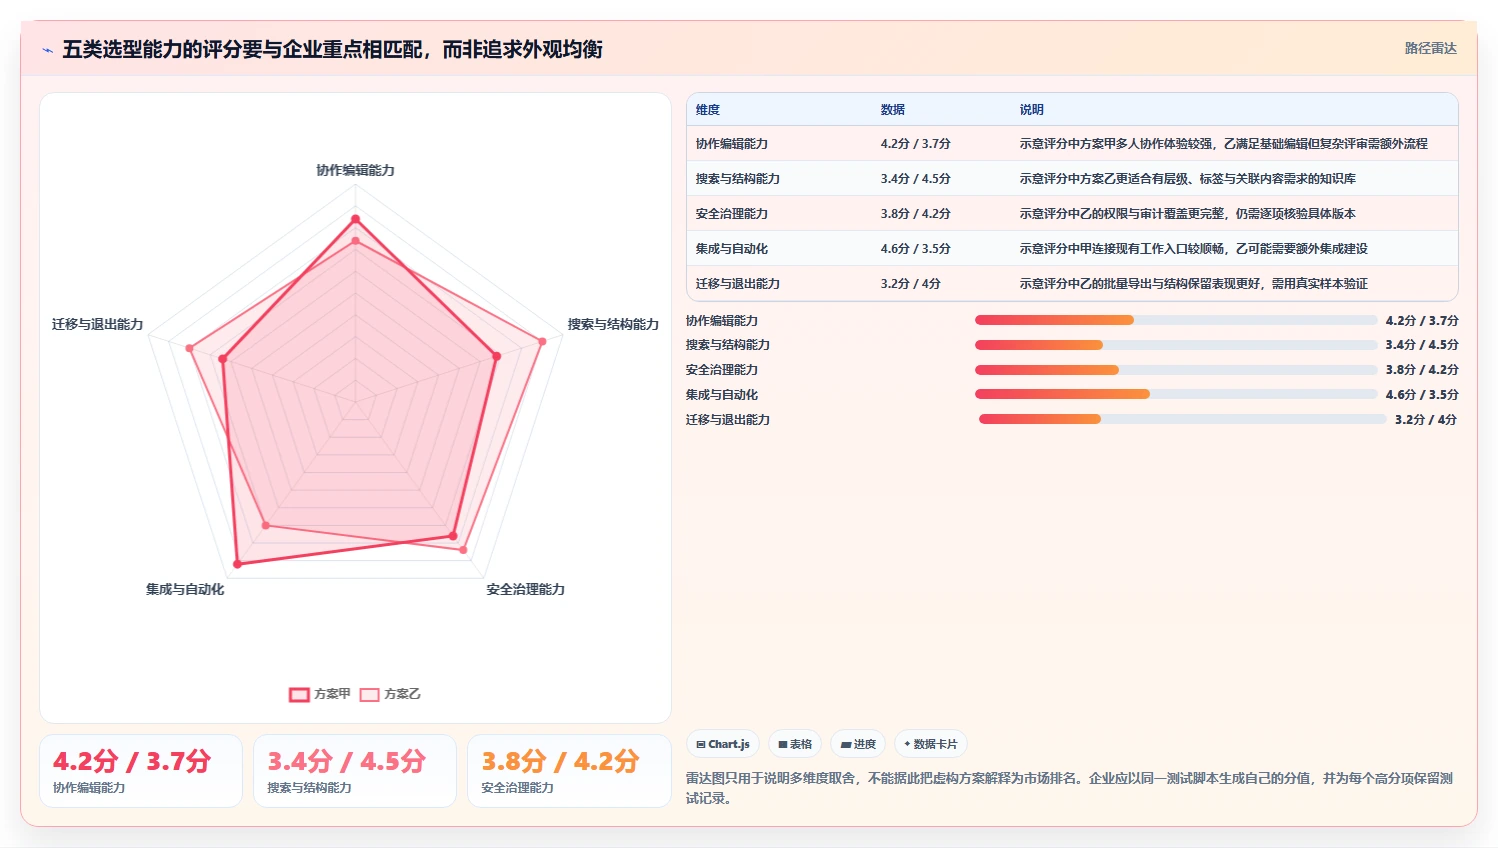Viewport: 1498px width, 848px height.
Task: Click the radar axis label 安全治理能力
Action: 526,589
